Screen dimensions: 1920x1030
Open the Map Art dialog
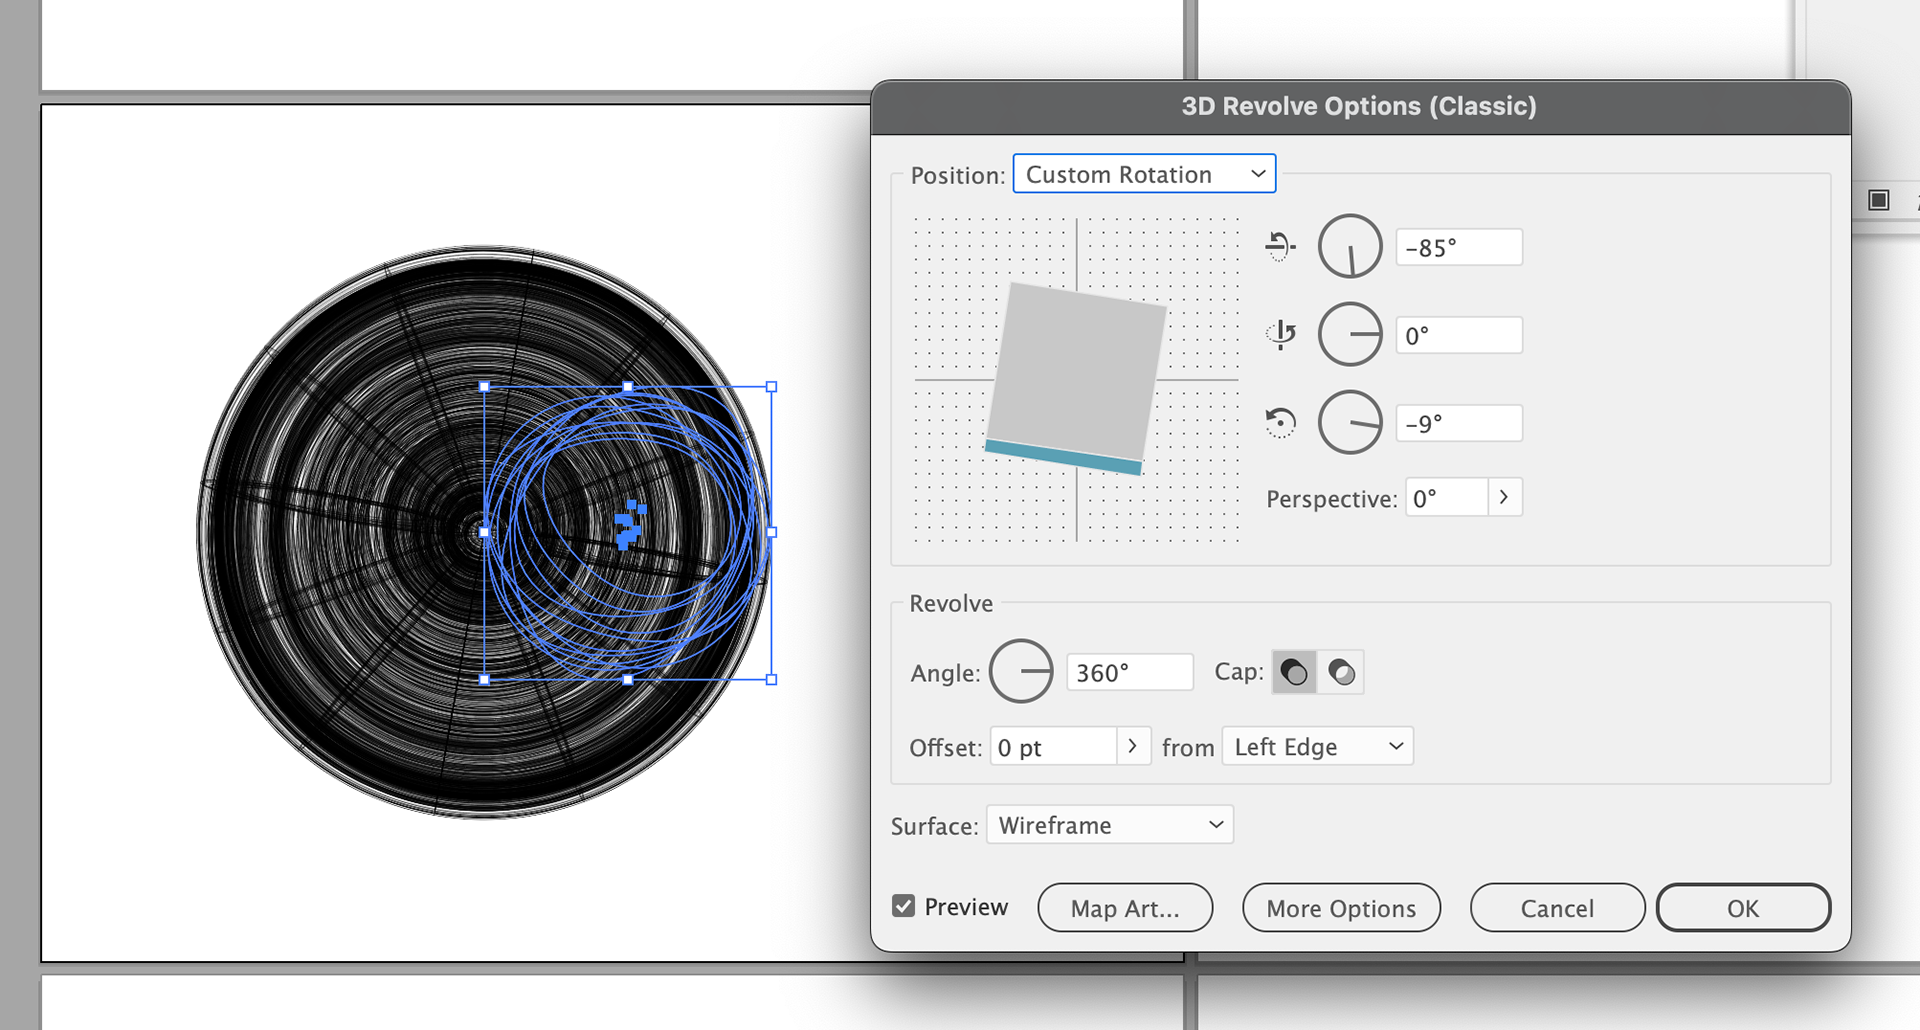pos(1125,908)
